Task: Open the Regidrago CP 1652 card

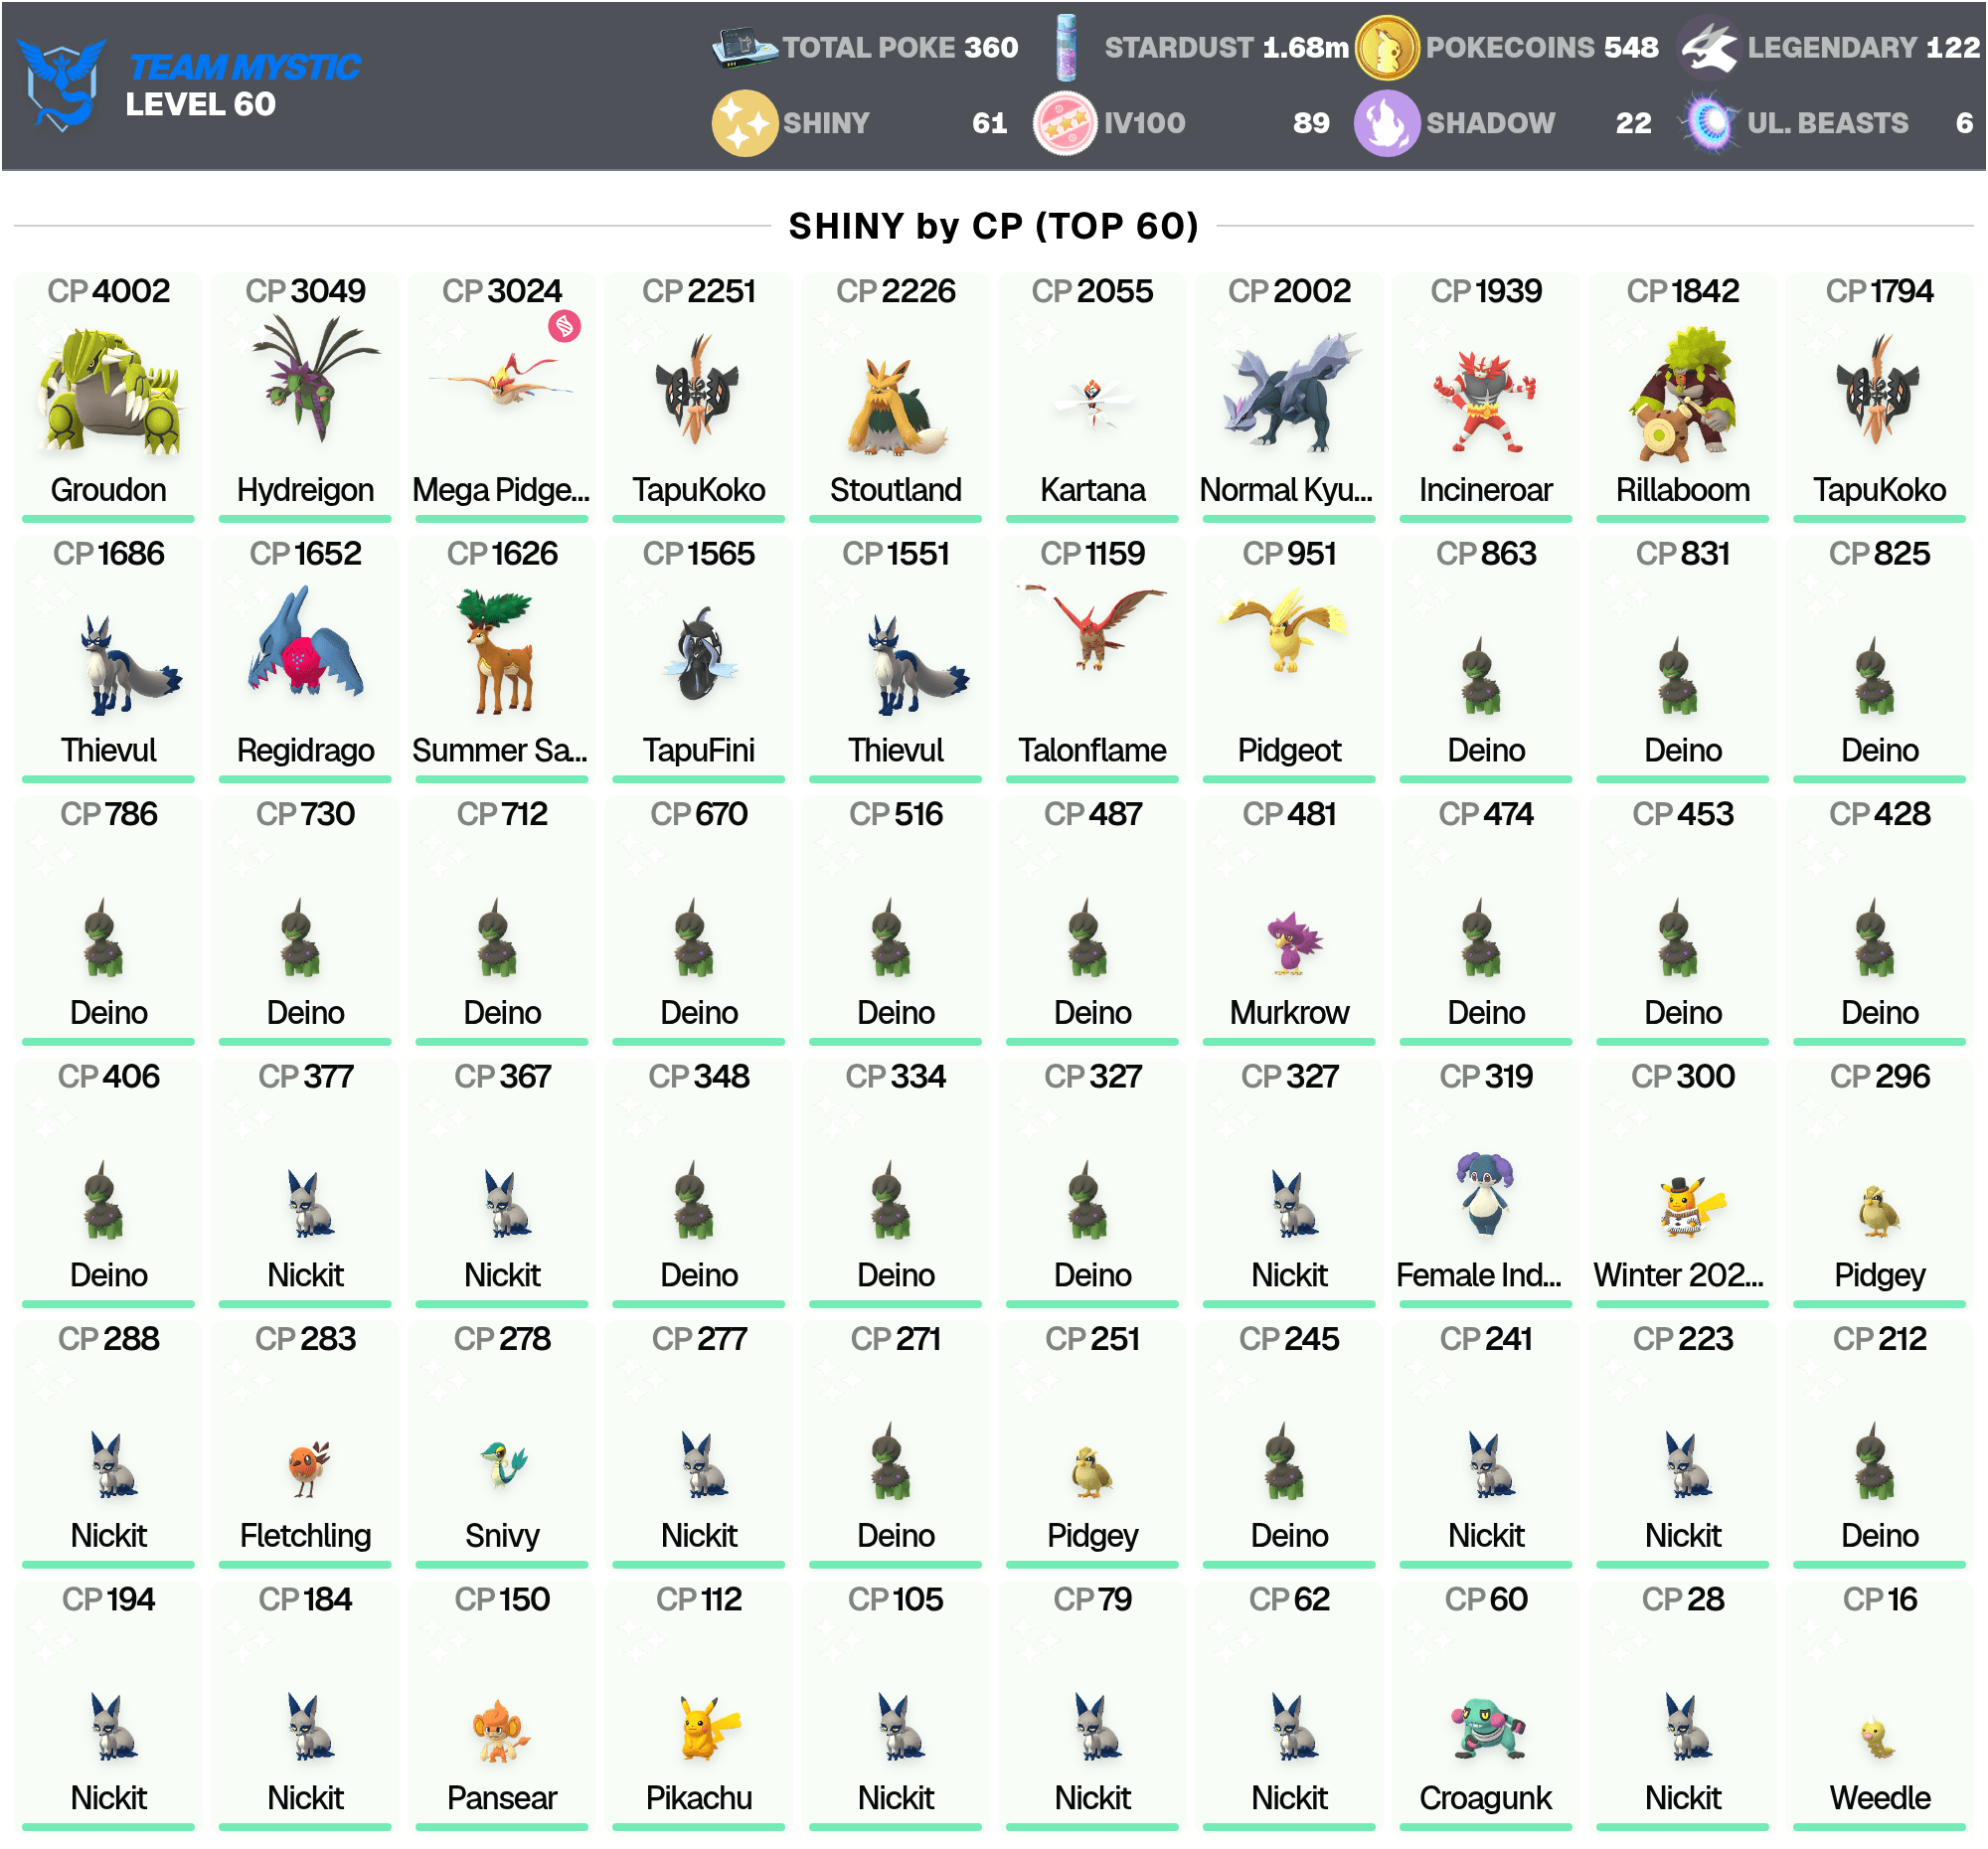Action: click(x=306, y=659)
